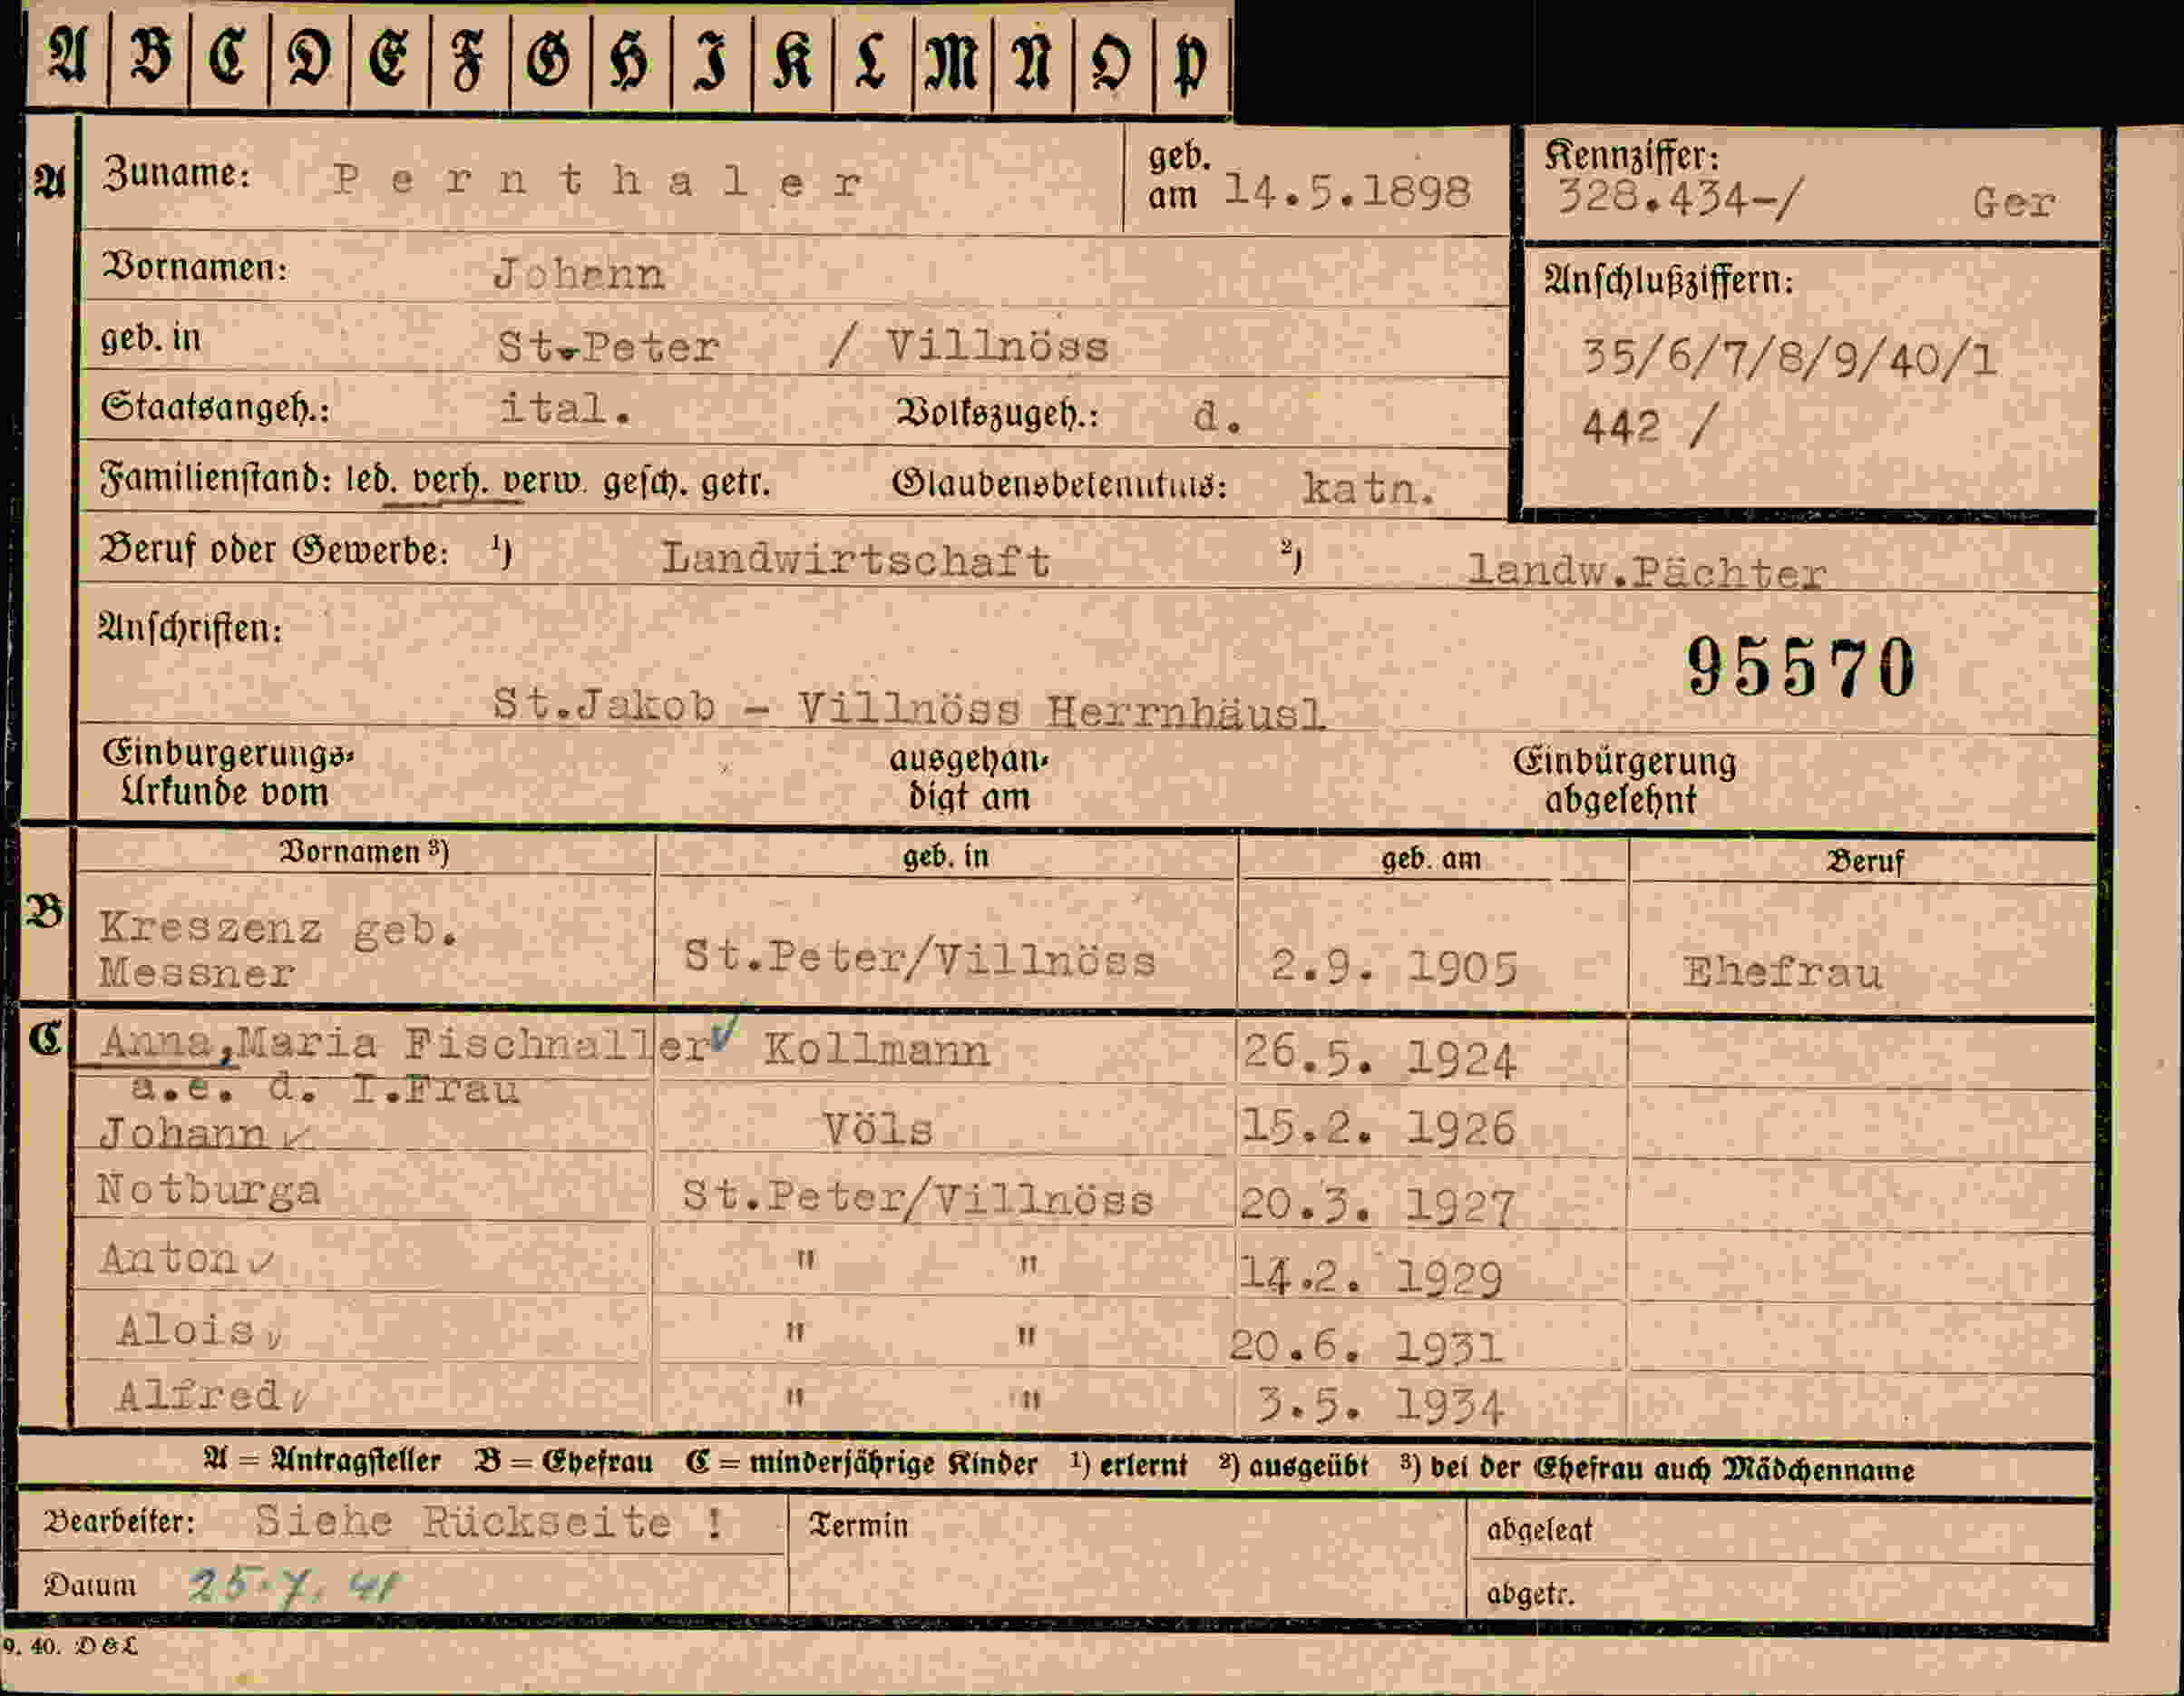This screenshot has width=2184, height=1696.
Task: Click the child name 'Notburga'
Action: click(x=209, y=1190)
